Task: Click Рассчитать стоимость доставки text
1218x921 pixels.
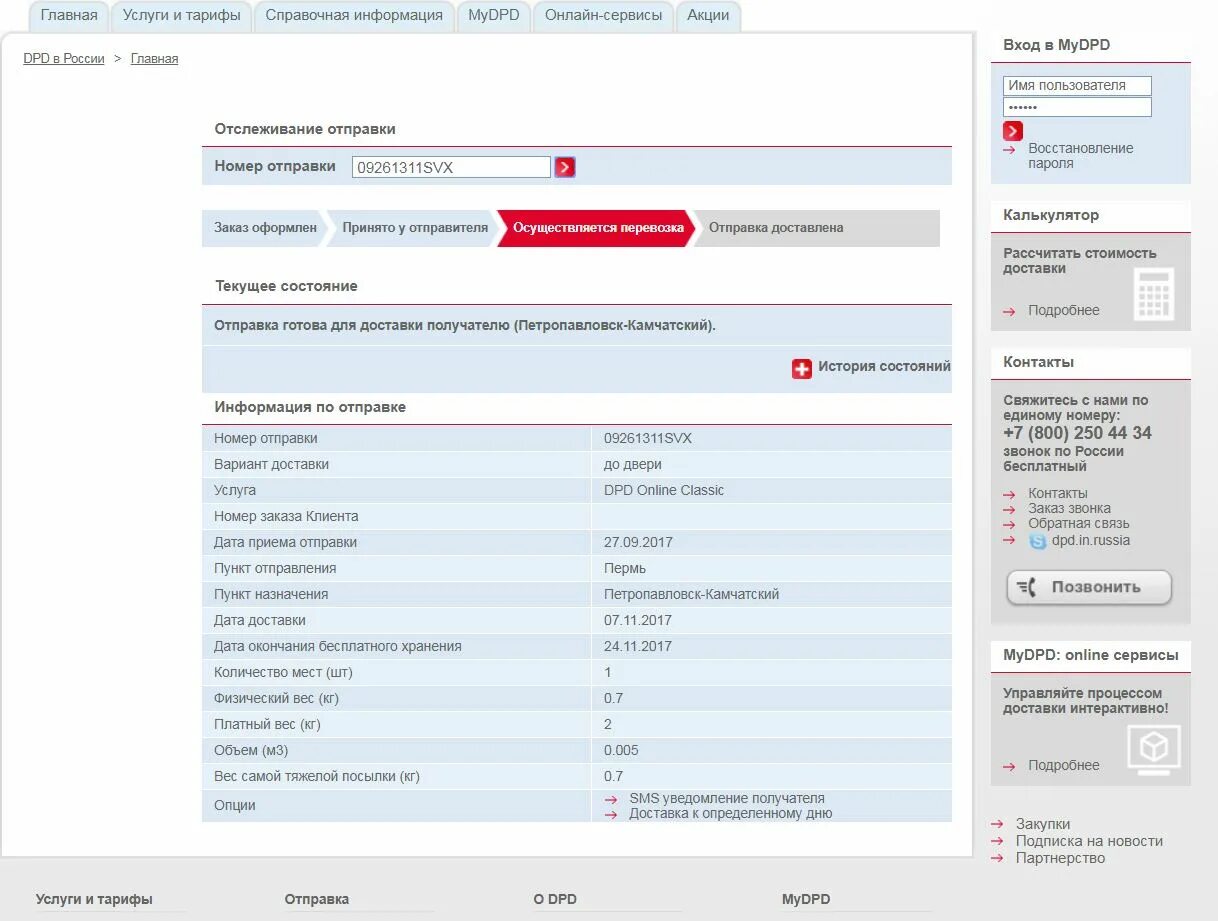Action: pos(1079,261)
